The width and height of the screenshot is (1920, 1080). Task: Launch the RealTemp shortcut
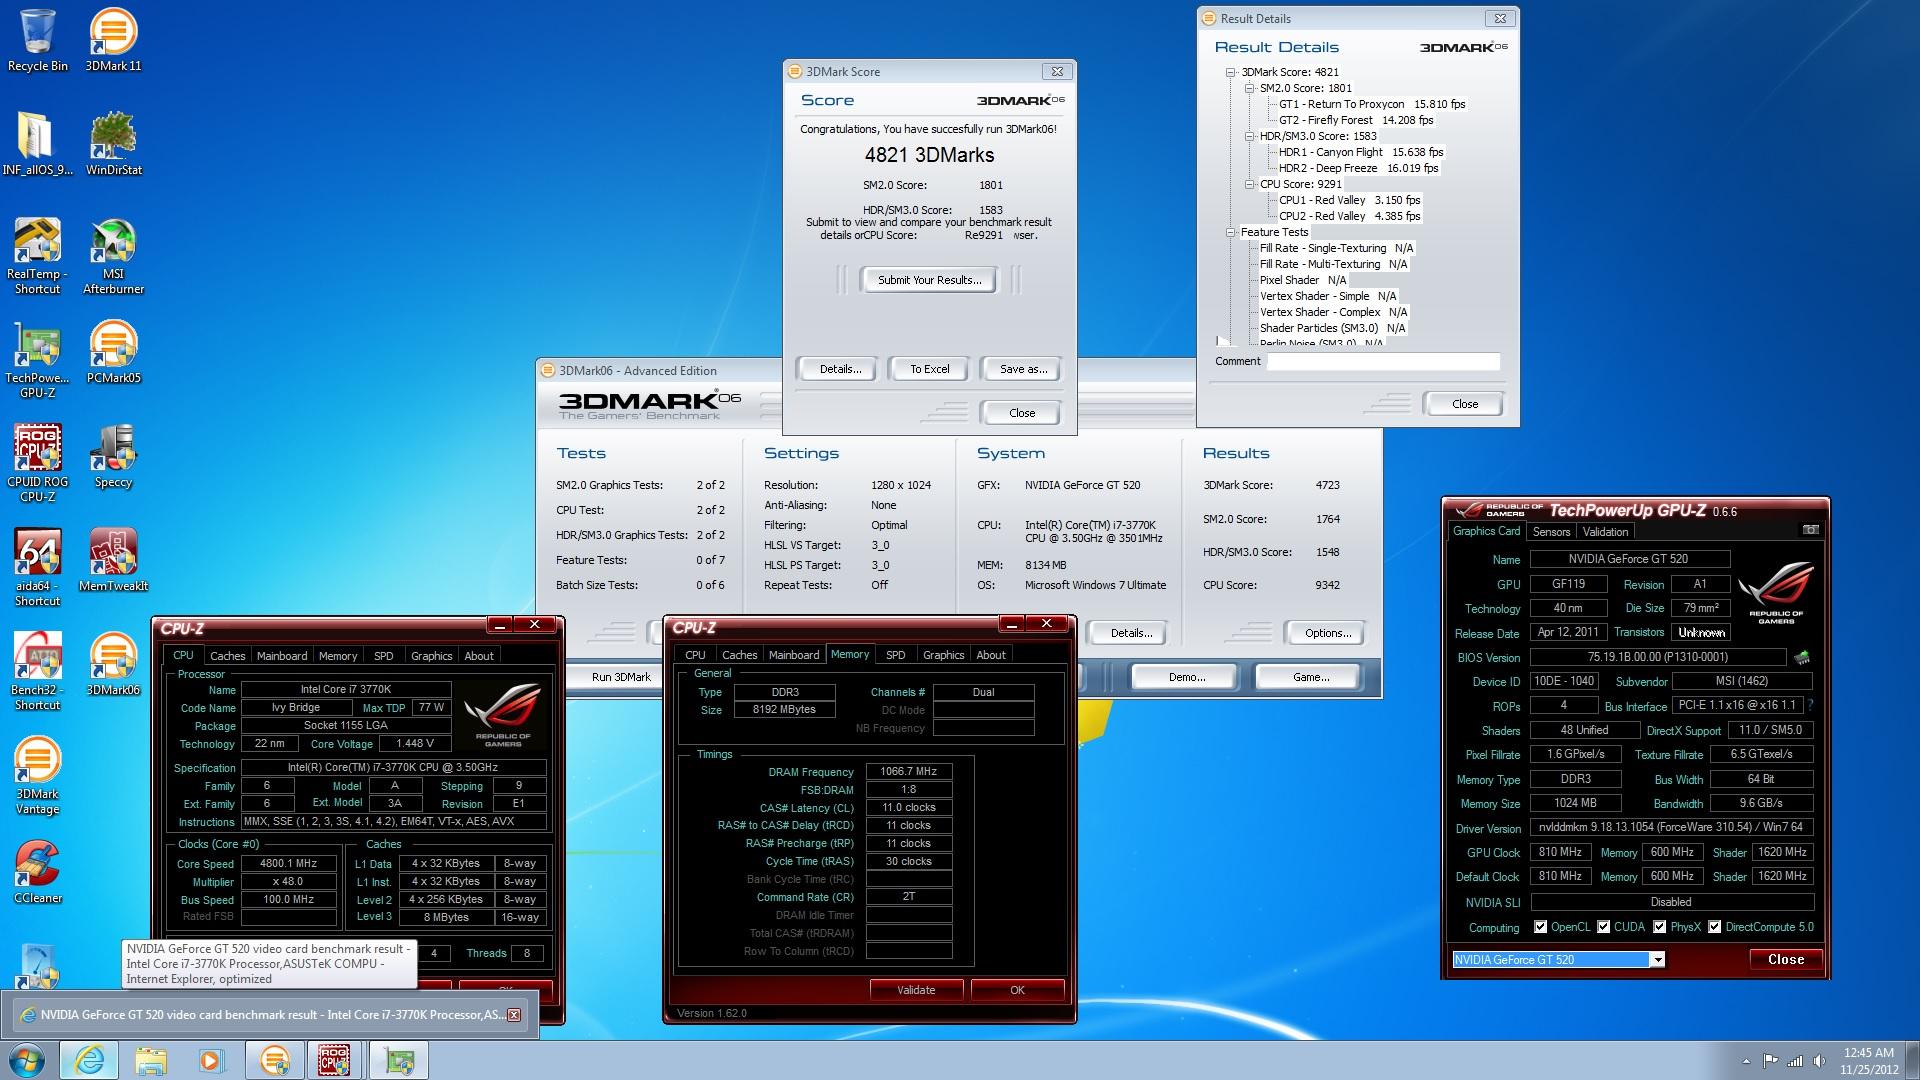pyautogui.click(x=38, y=256)
